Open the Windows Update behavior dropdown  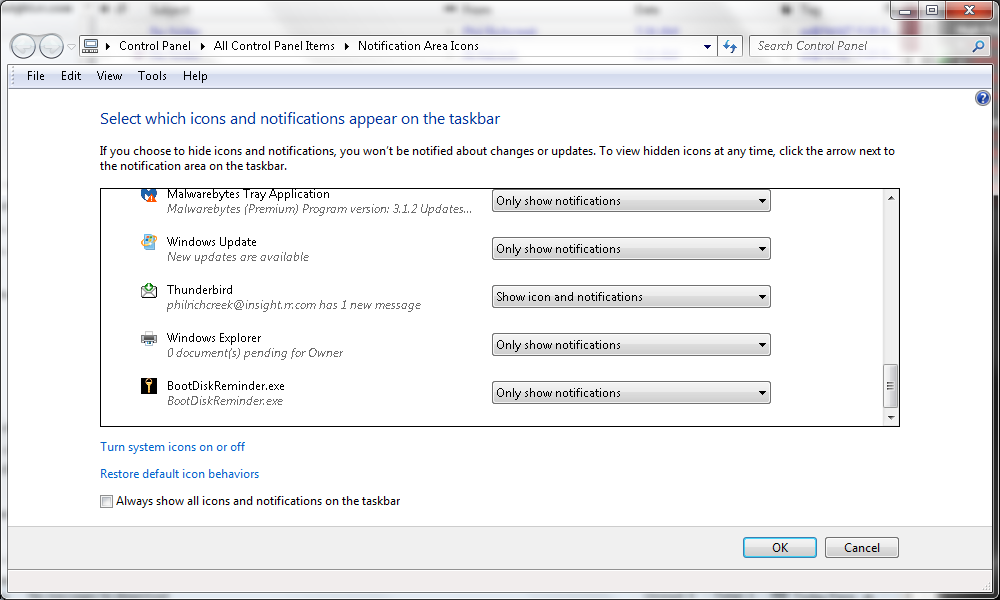(631, 249)
